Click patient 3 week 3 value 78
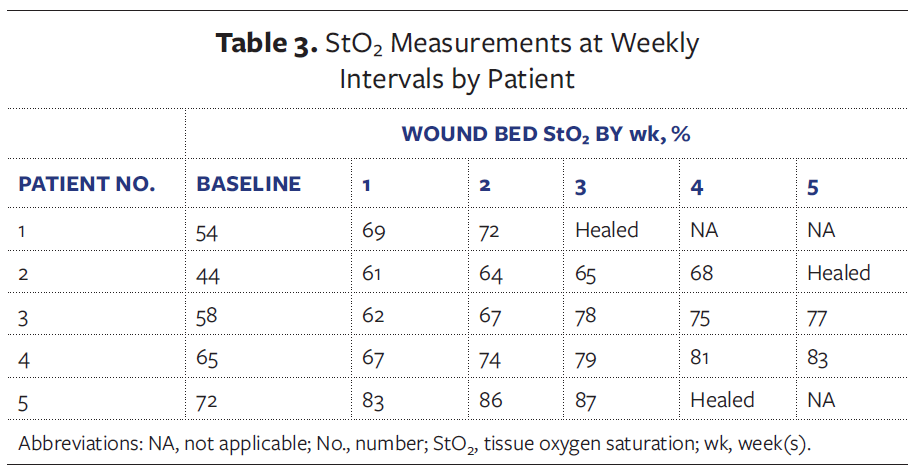The image size is (917, 476). [587, 315]
